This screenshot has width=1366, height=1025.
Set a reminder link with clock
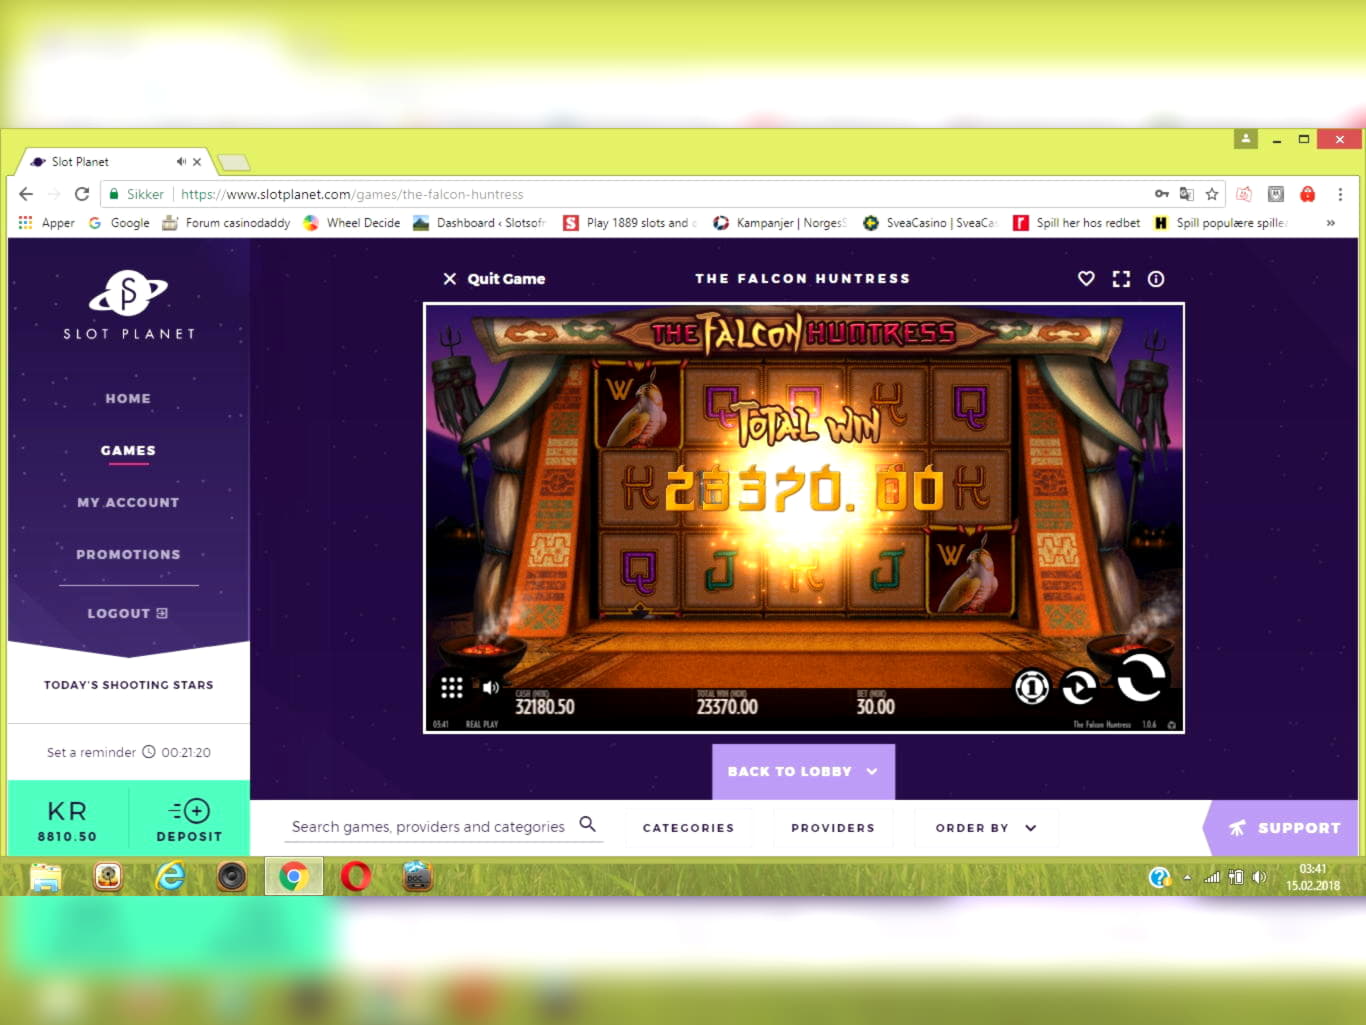128,752
